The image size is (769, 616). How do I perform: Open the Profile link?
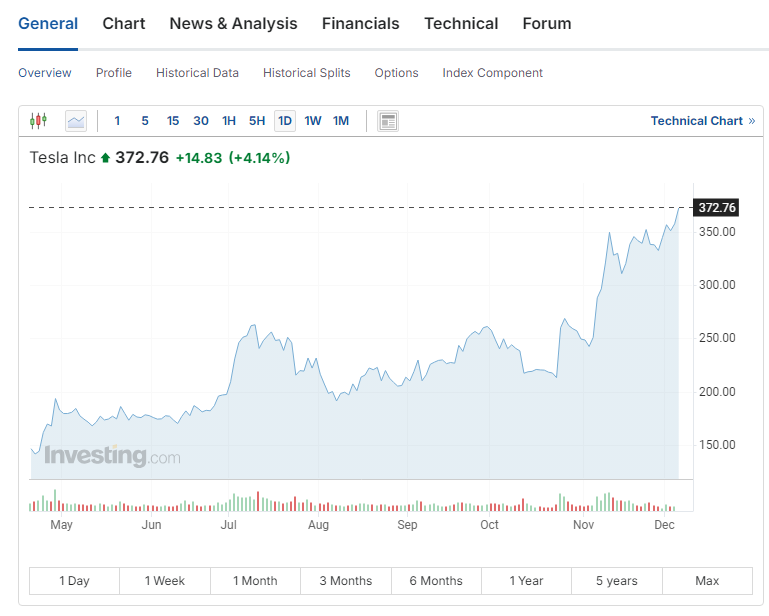(114, 73)
